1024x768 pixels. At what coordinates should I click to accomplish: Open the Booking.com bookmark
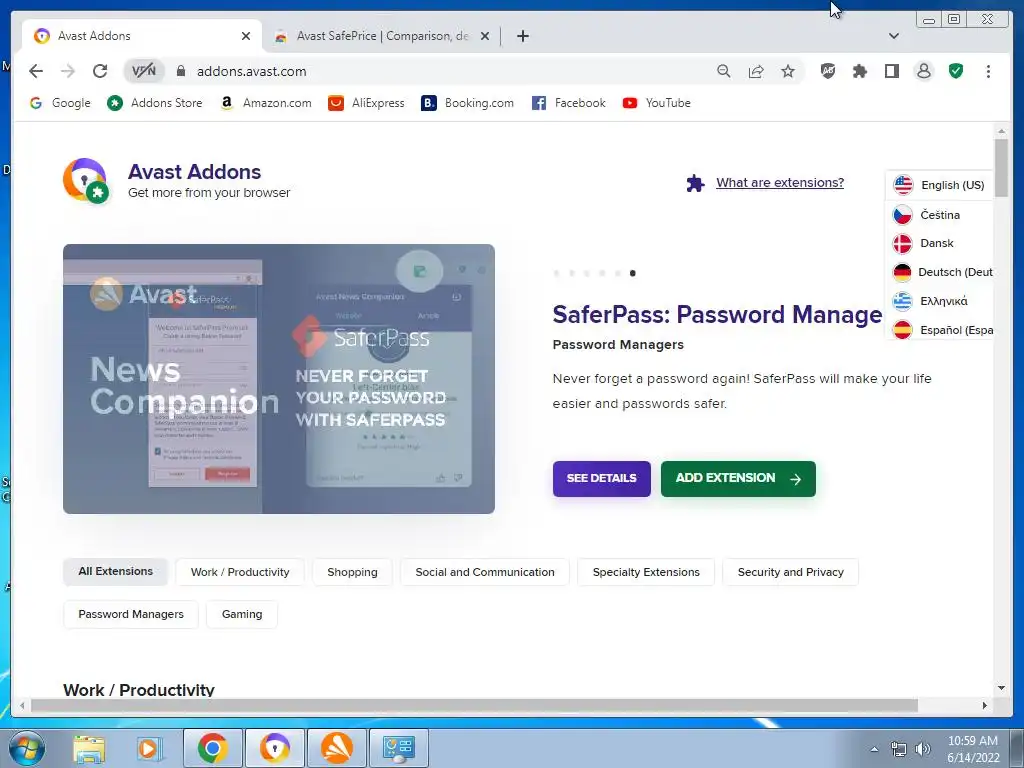point(468,103)
